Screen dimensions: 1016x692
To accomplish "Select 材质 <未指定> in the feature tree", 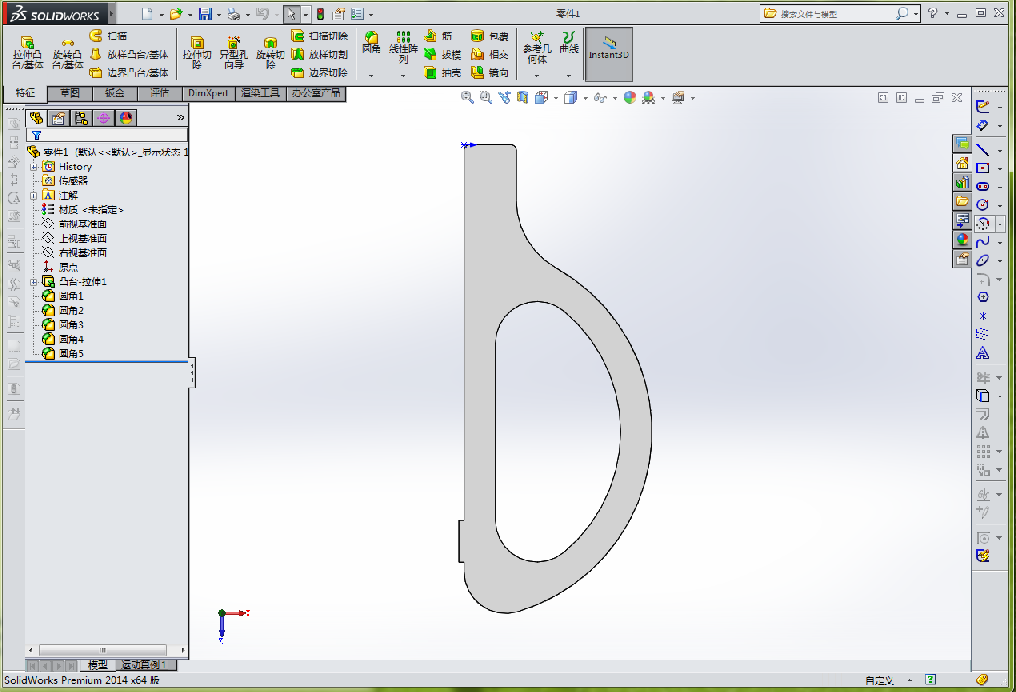I will [x=83, y=210].
